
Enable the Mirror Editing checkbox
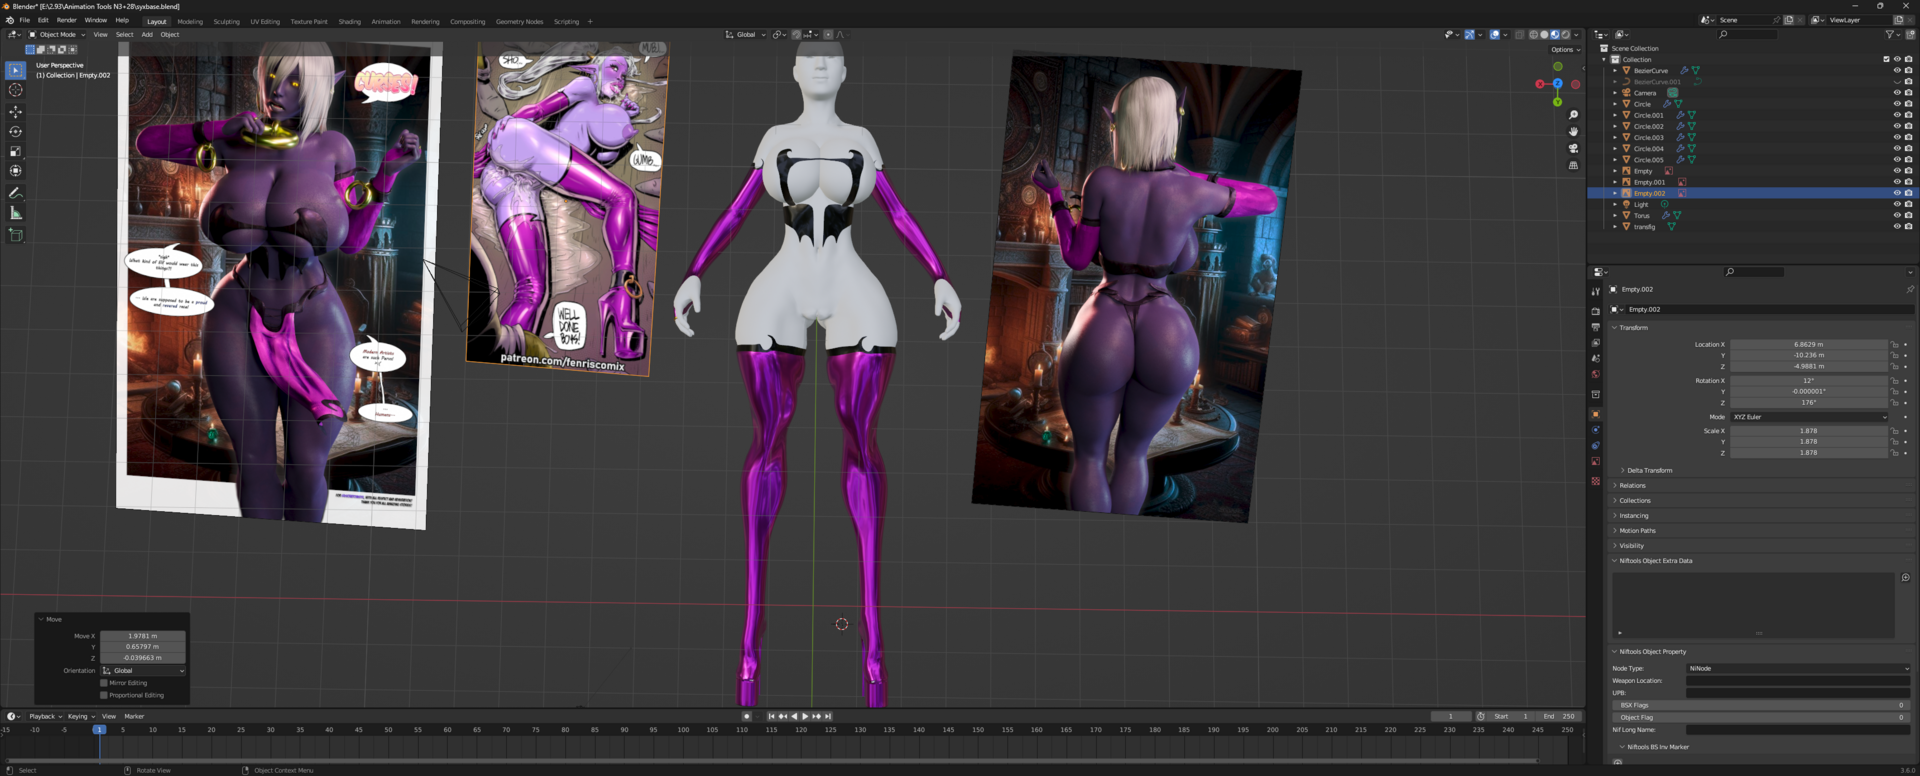104,683
